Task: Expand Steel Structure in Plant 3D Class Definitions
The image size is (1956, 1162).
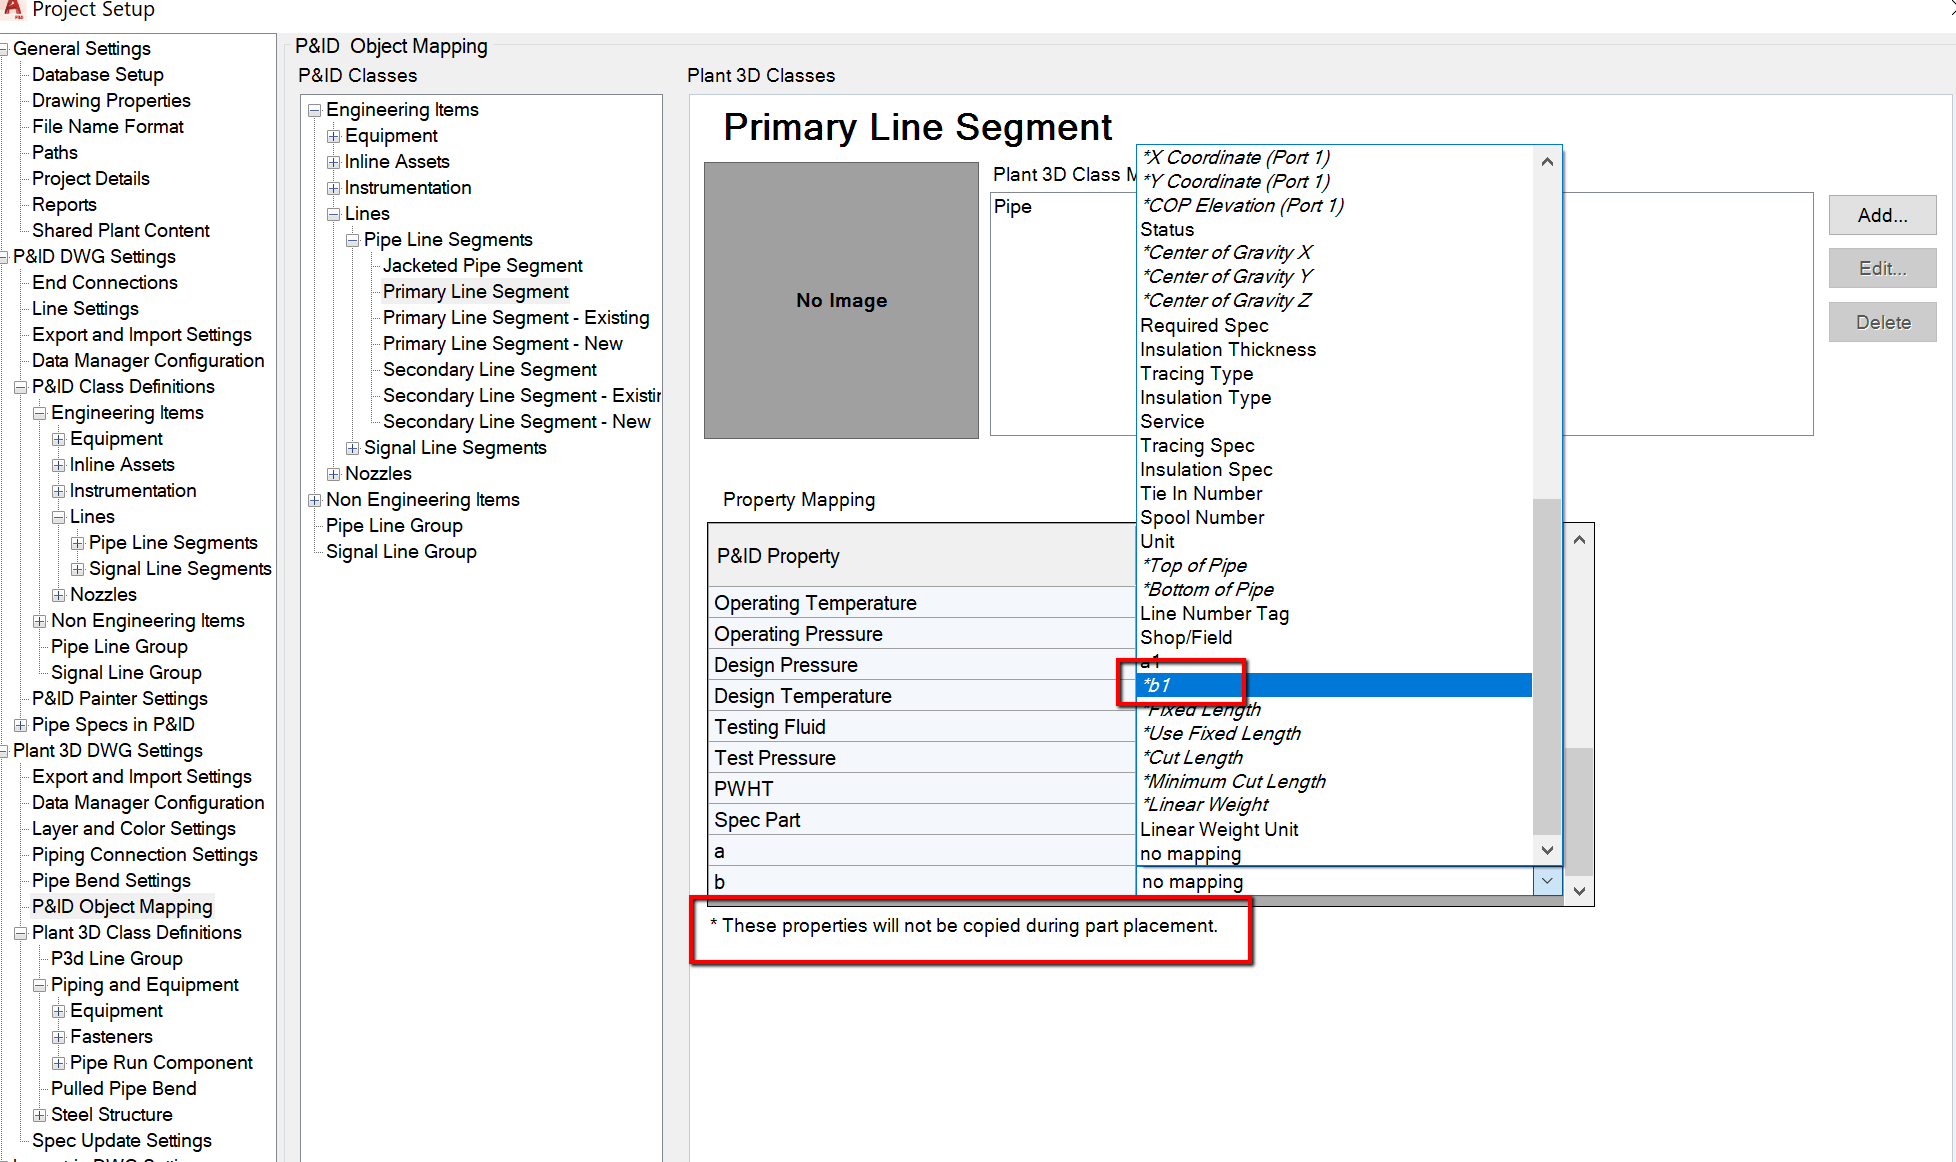Action: click(x=39, y=1115)
